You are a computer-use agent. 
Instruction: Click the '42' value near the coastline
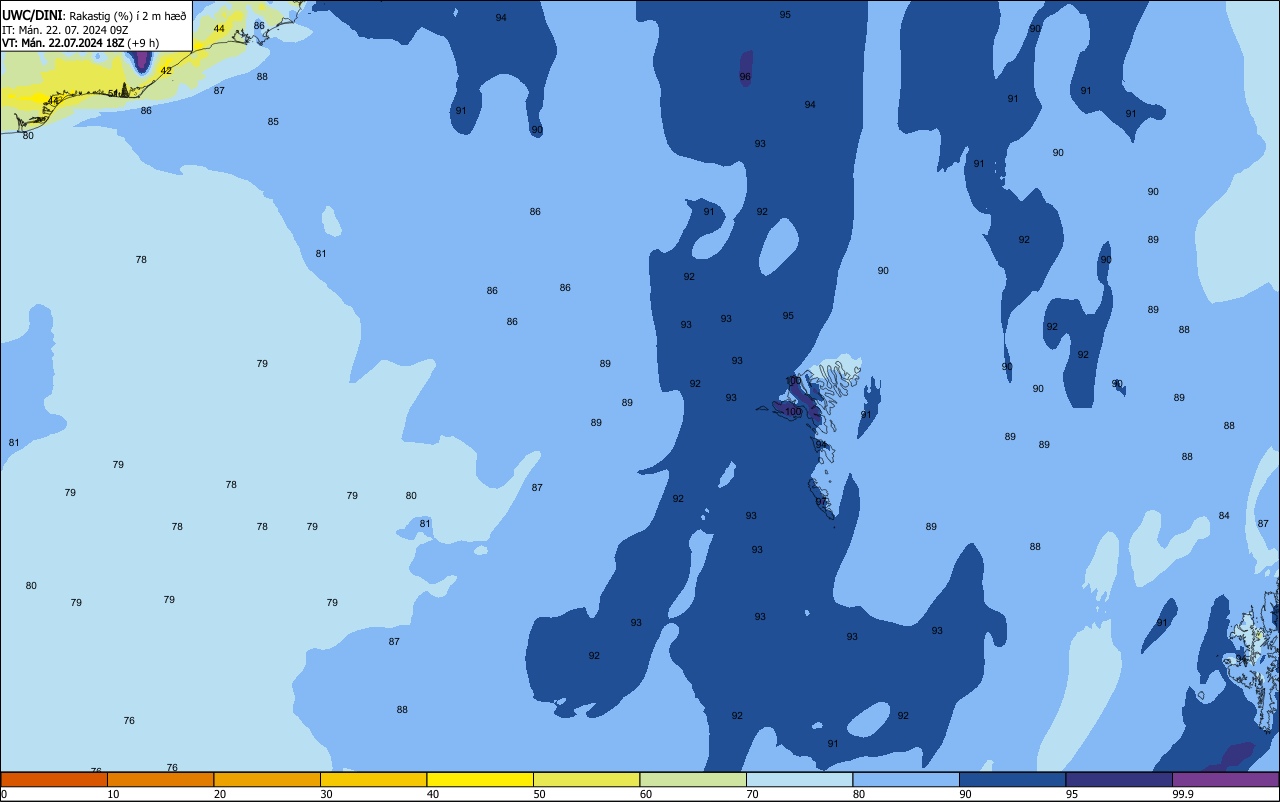click(166, 71)
